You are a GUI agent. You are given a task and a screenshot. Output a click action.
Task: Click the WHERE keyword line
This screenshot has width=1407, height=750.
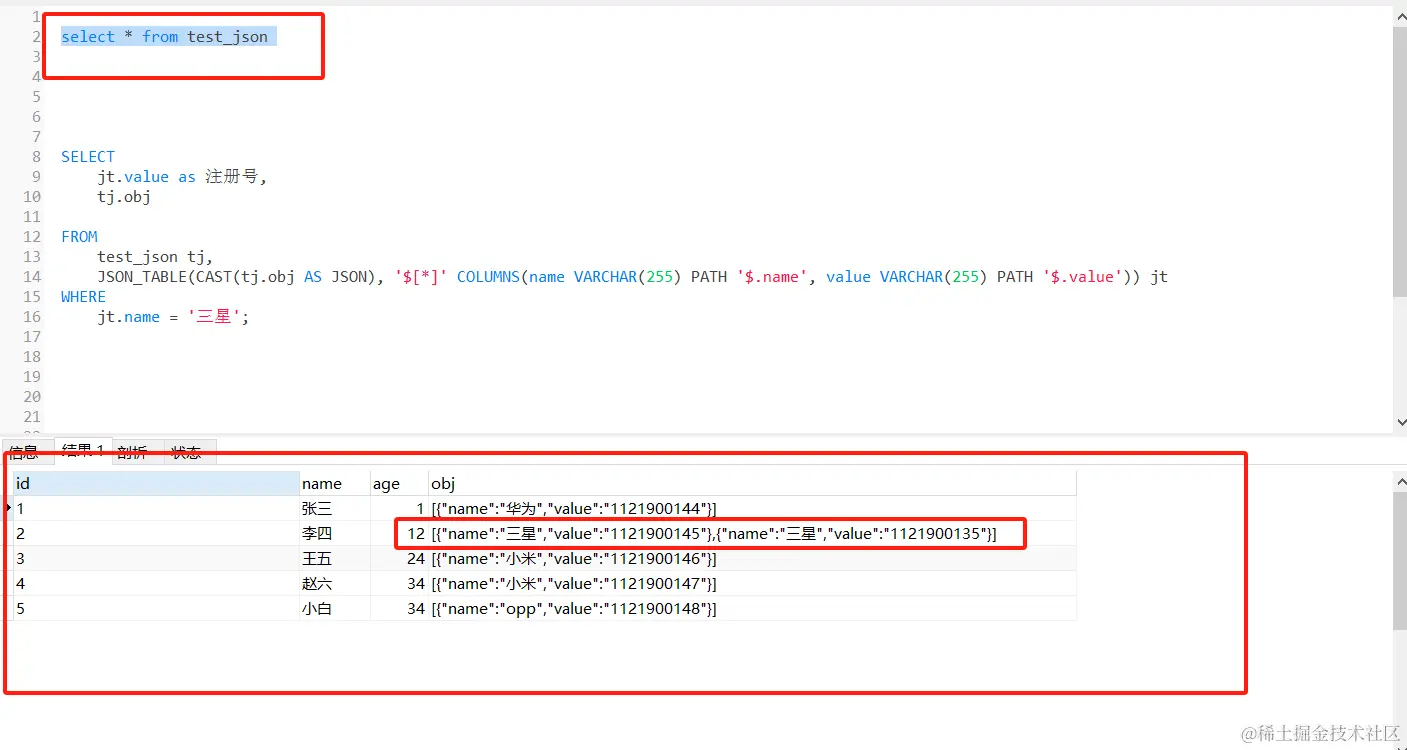83,297
